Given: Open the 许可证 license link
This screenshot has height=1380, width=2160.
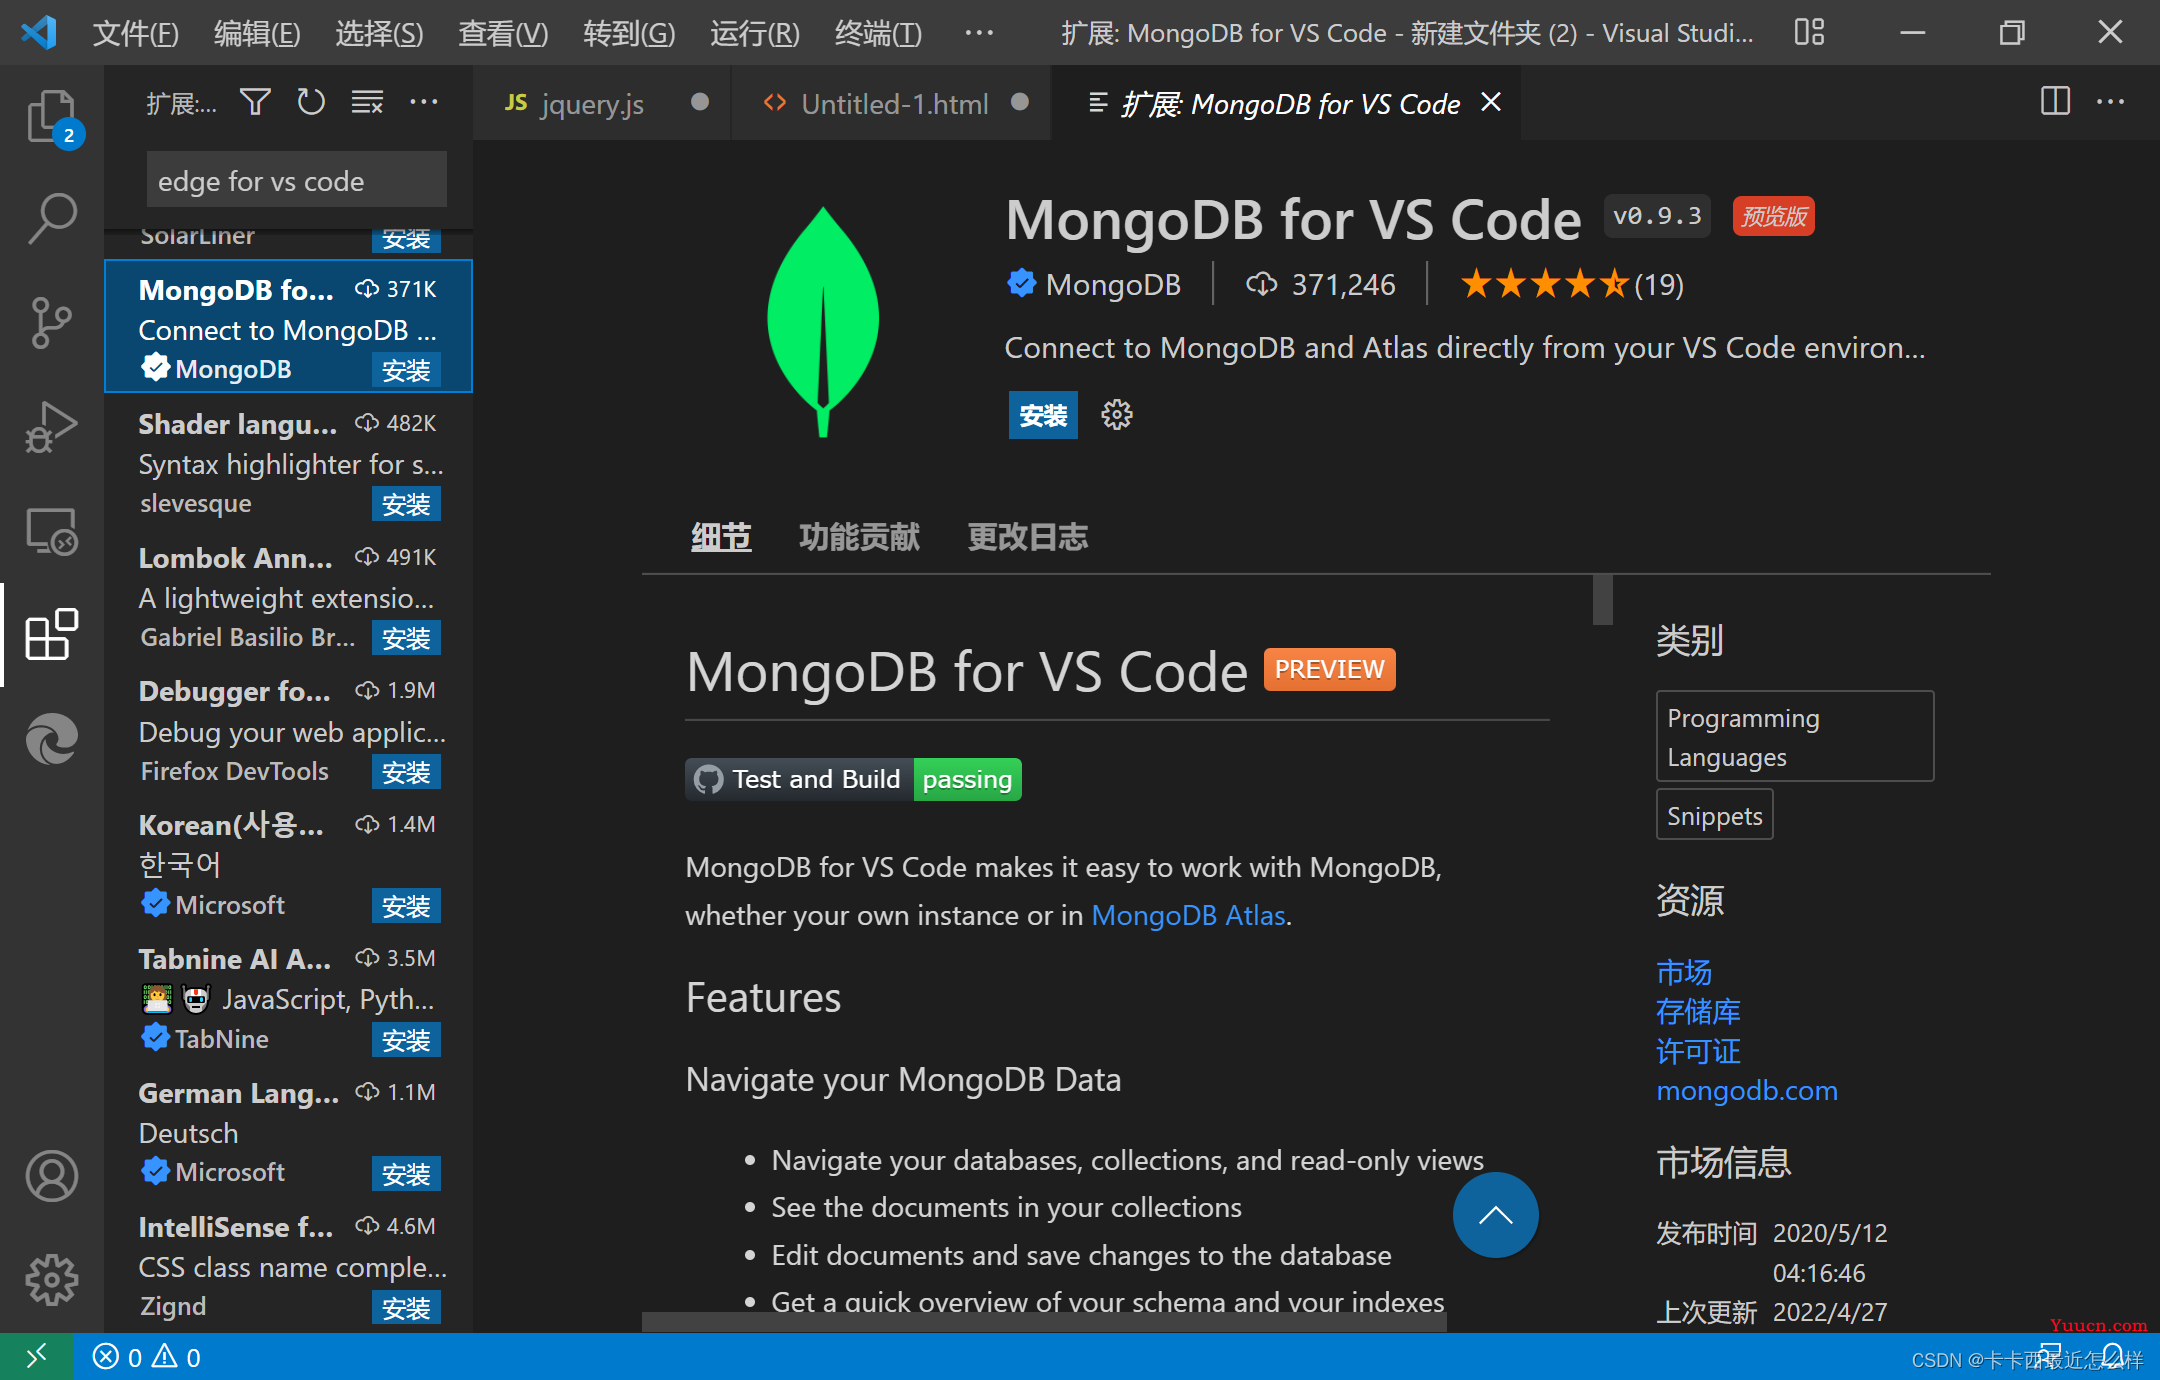Looking at the screenshot, I should pos(1698,1052).
